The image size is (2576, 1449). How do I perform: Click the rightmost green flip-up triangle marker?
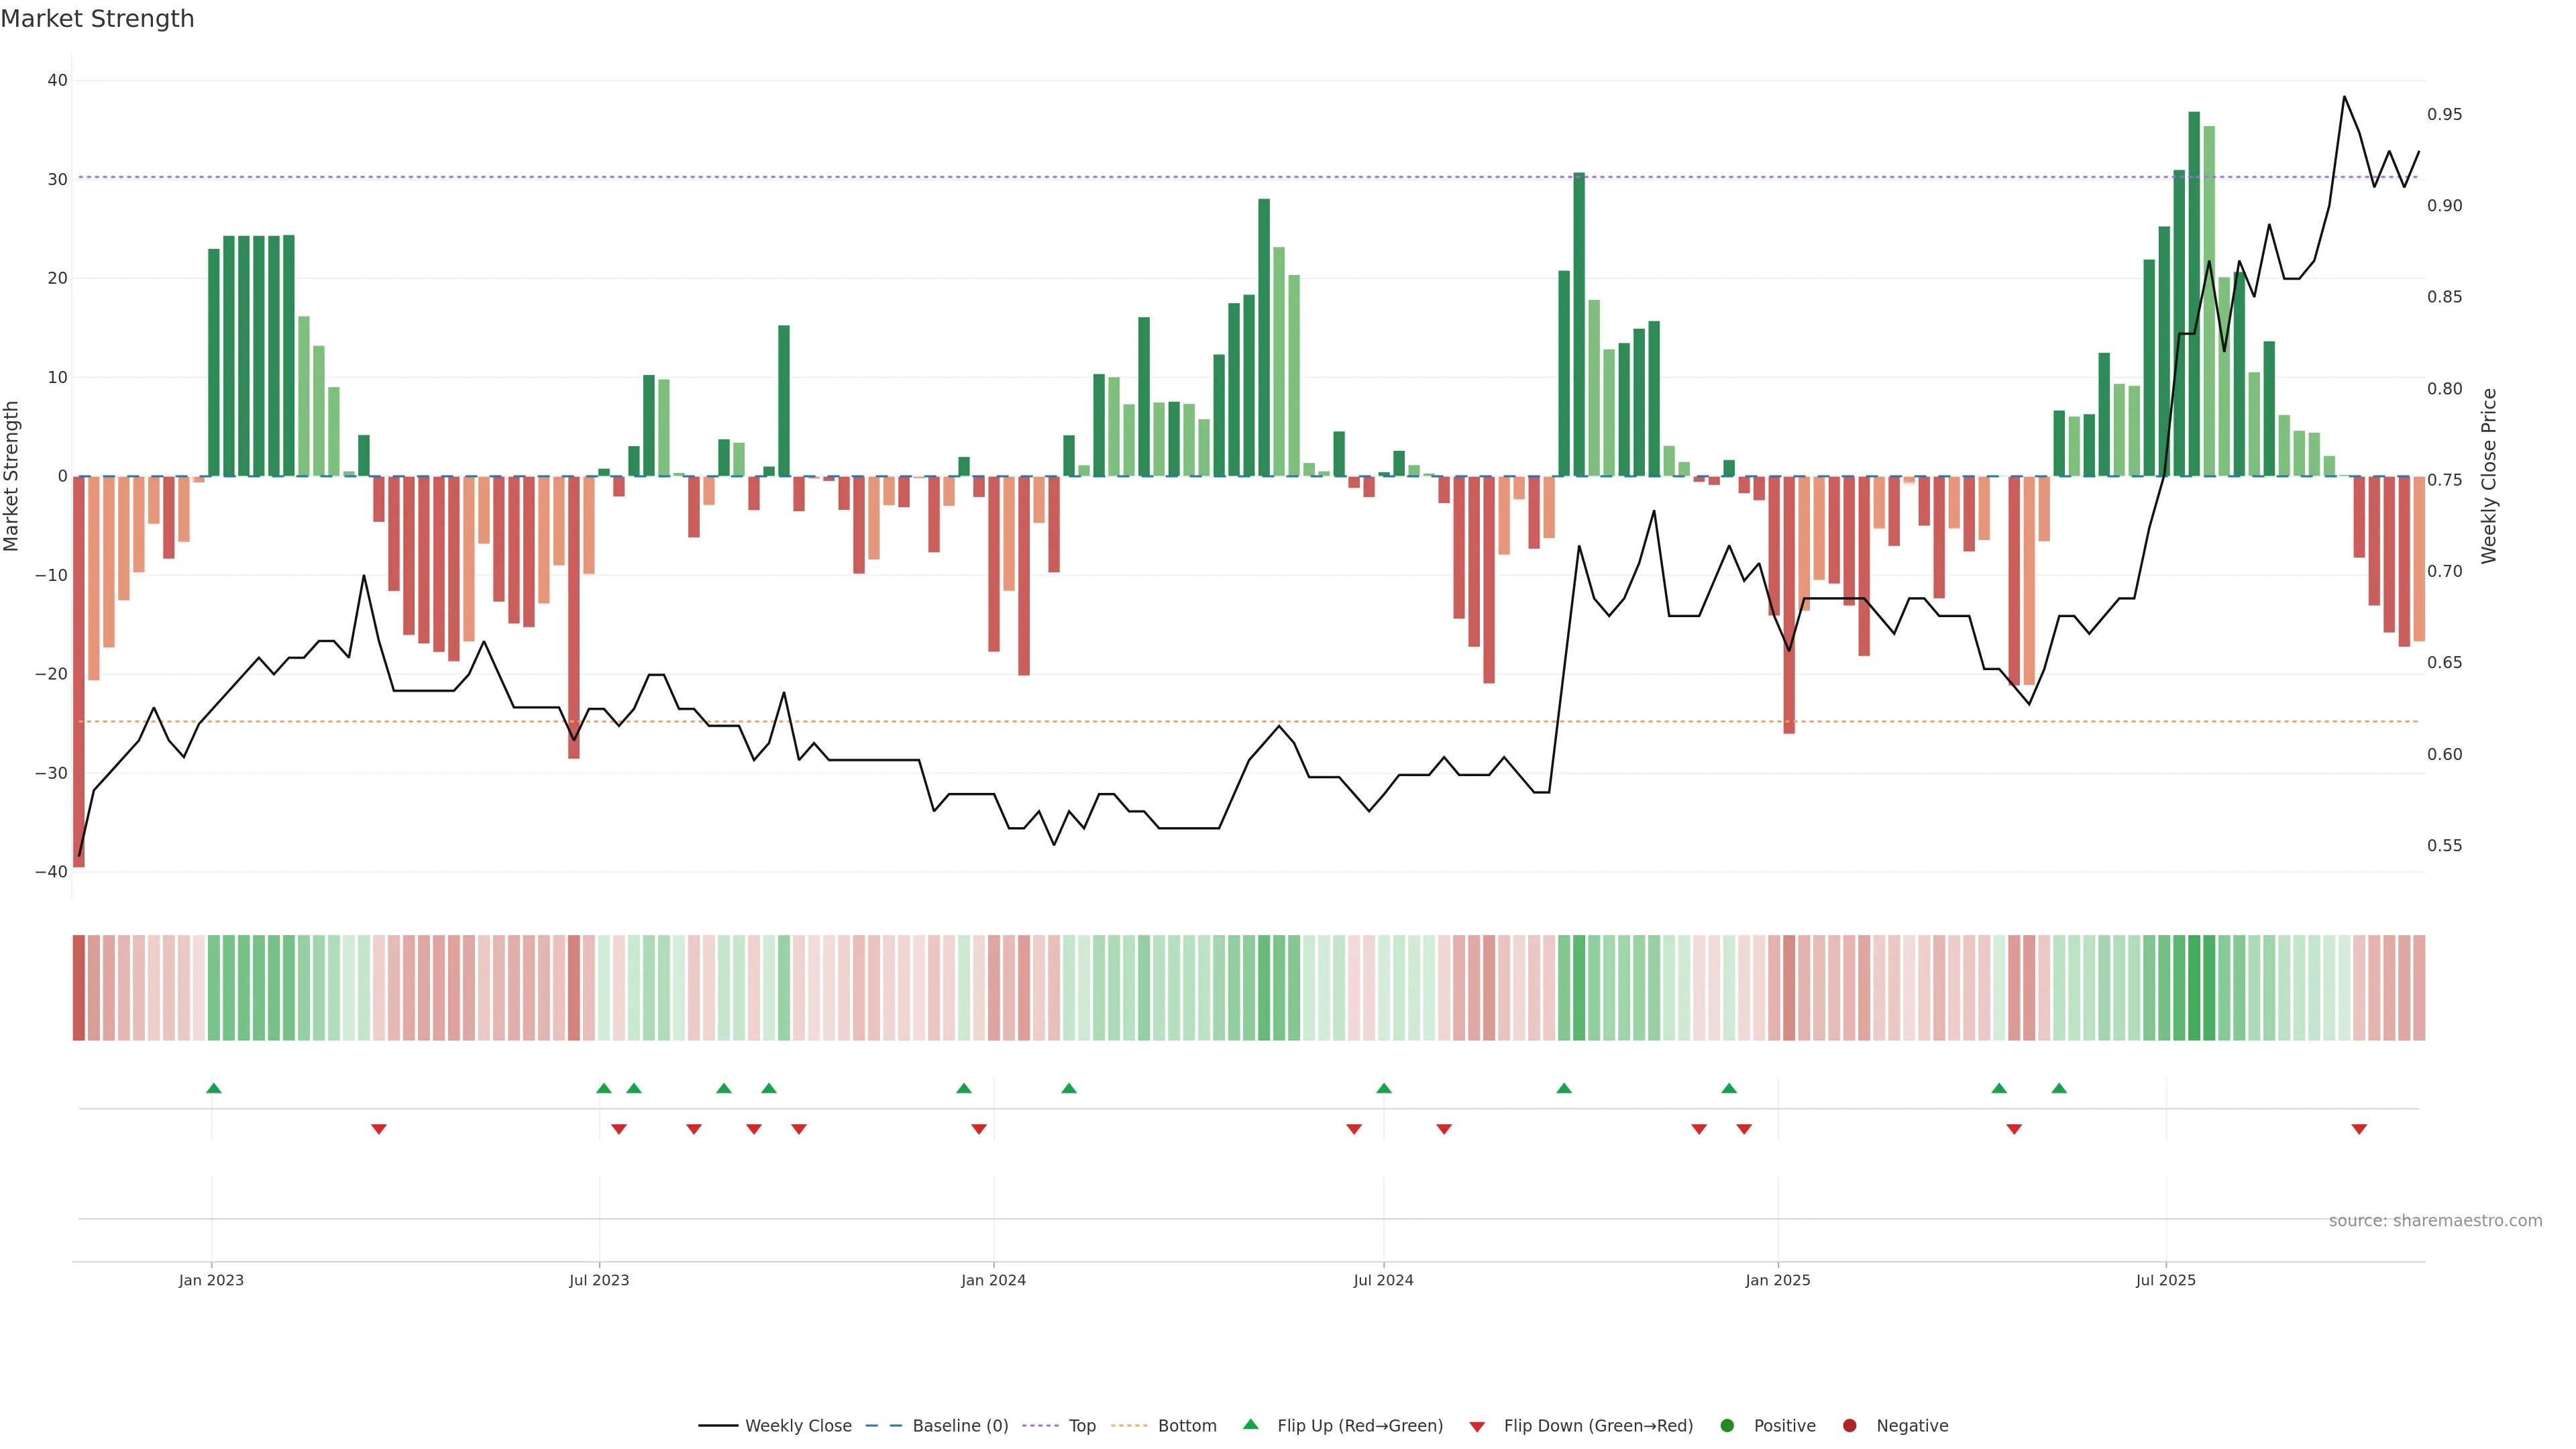[2059, 1088]
